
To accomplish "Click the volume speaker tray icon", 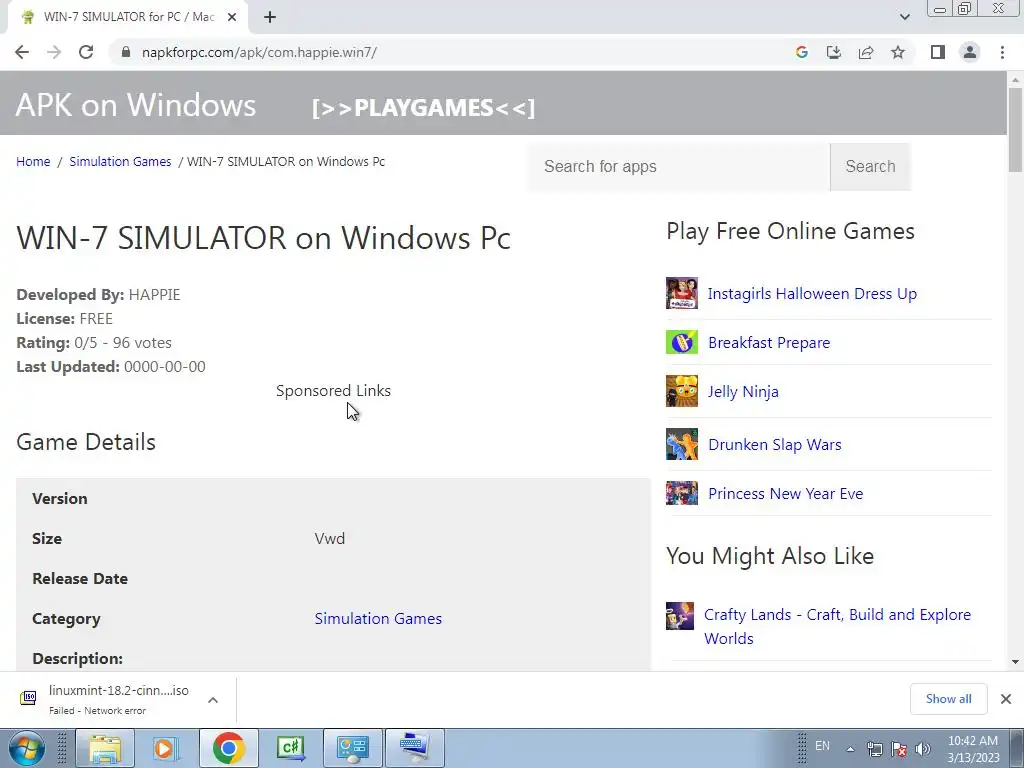I will pos(922,749).
